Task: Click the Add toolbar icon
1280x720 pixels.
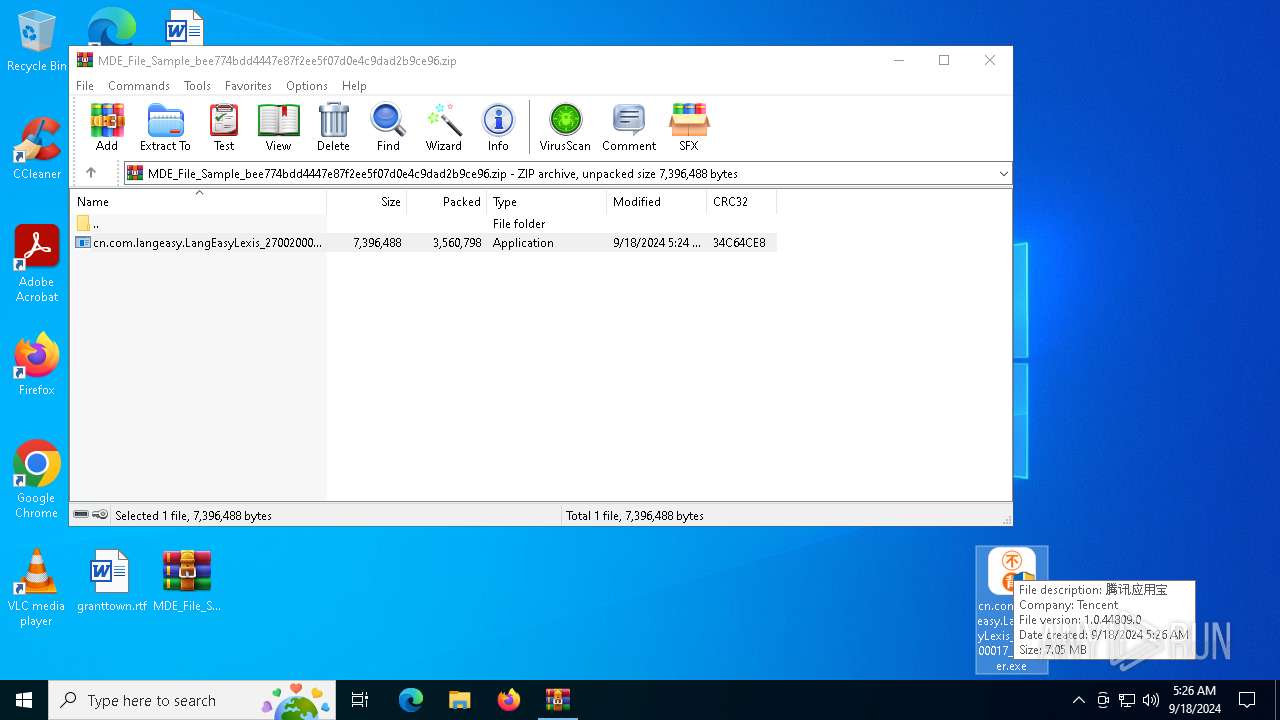Action: pyautogui.click(x=107, y=127)
